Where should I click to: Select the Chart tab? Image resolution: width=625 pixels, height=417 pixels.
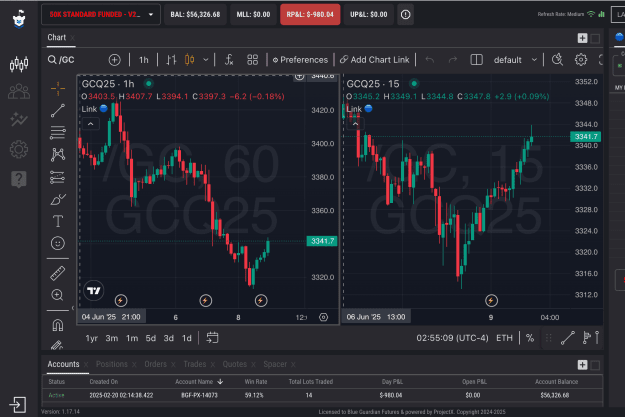(57, 37)
